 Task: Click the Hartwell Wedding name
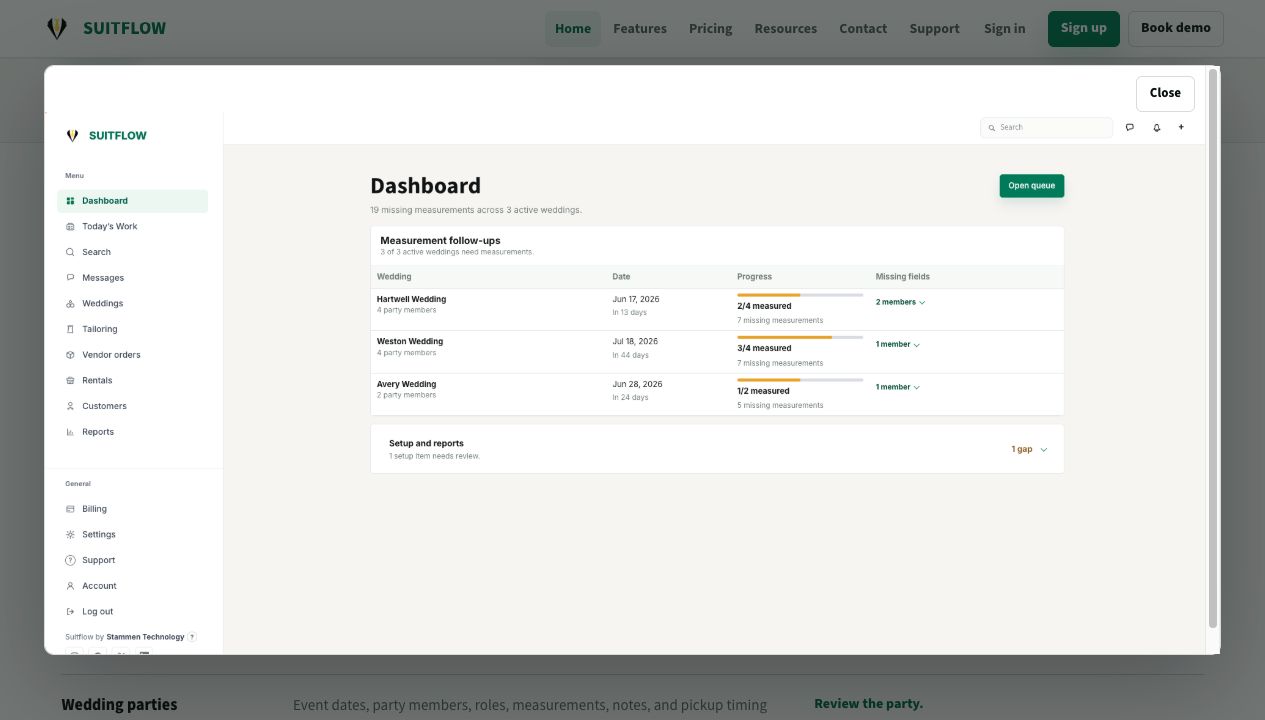pos(411,299)
